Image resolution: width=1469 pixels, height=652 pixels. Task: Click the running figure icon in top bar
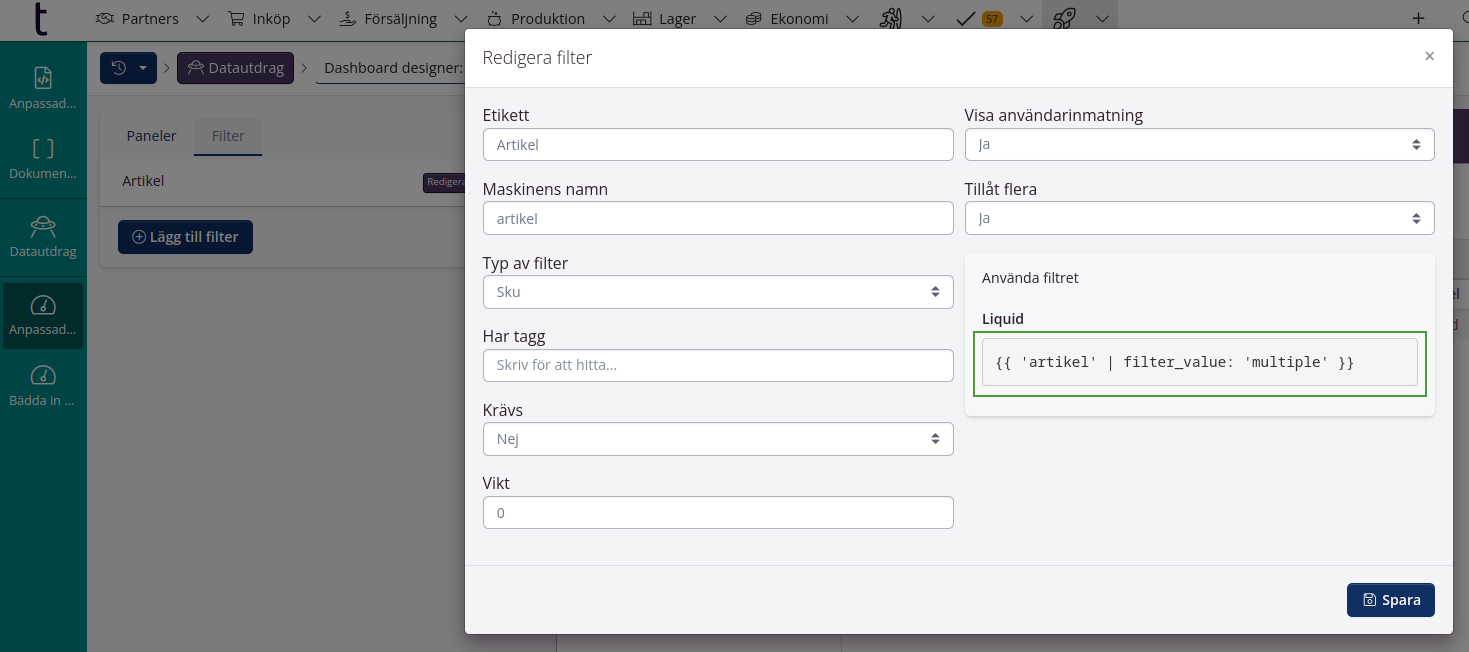[891, 19]
